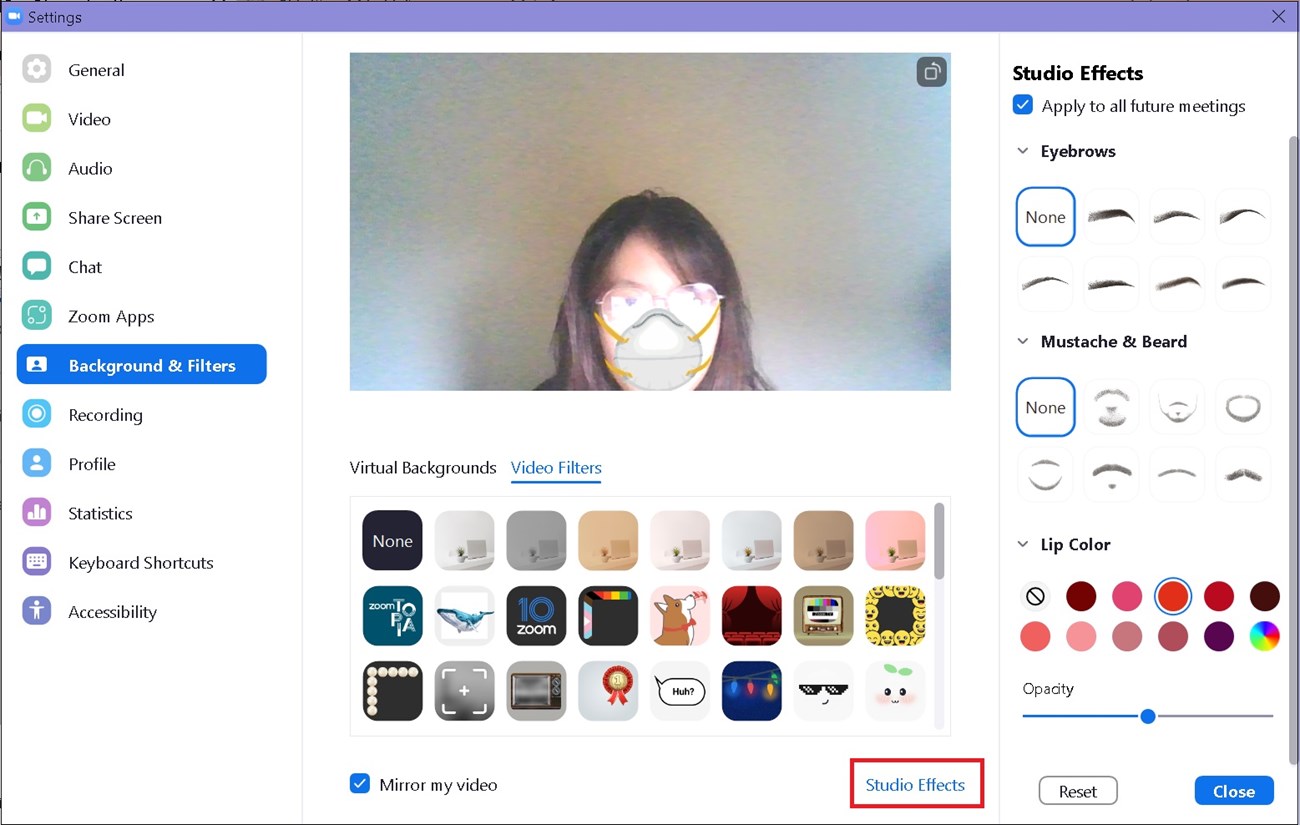The image size is (1300, 825).
Task: Collapse the Eyebrows section
Action: 1022,151
